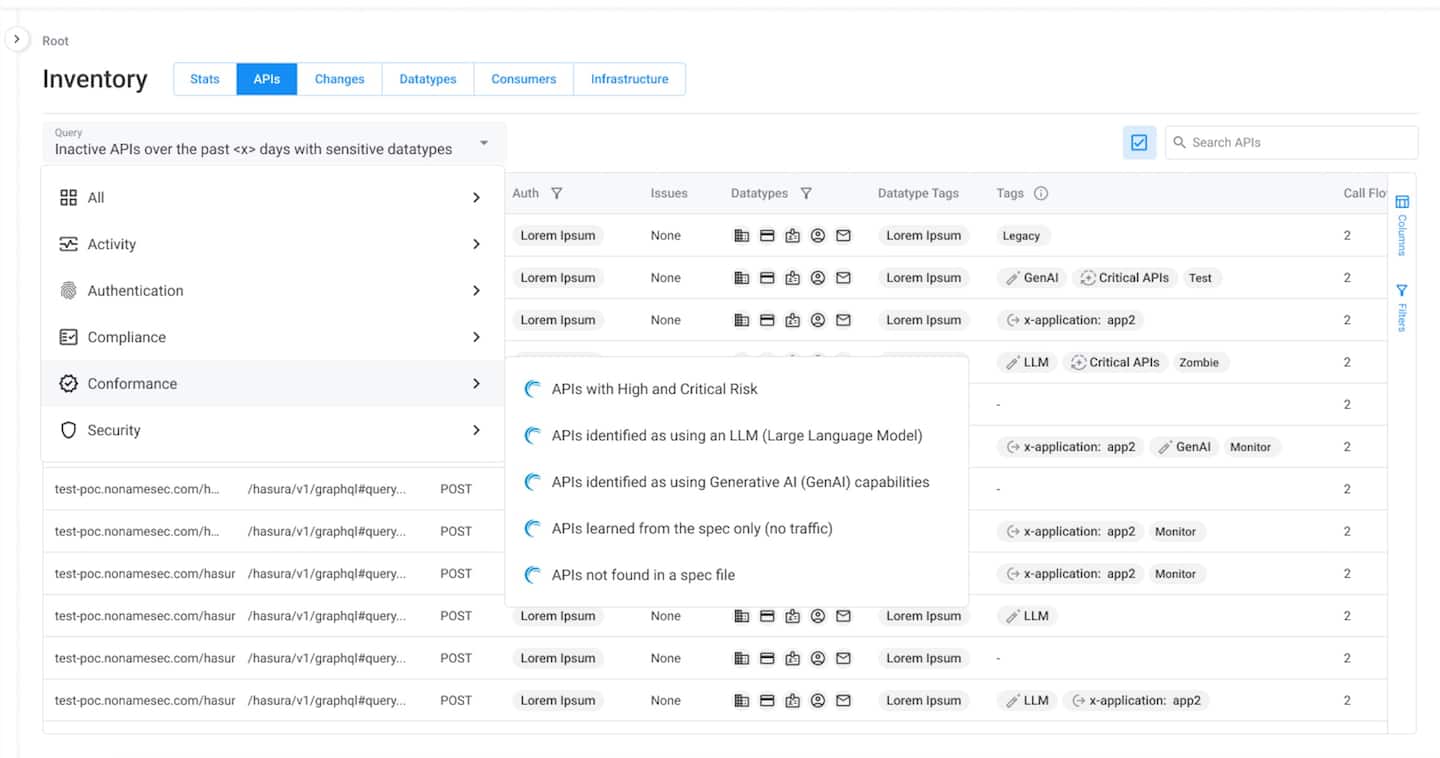Click the credit card datatype icon in Legacy row
Image resolution: width=1440 pixels, height=758 pixels.
coord(767,236)
